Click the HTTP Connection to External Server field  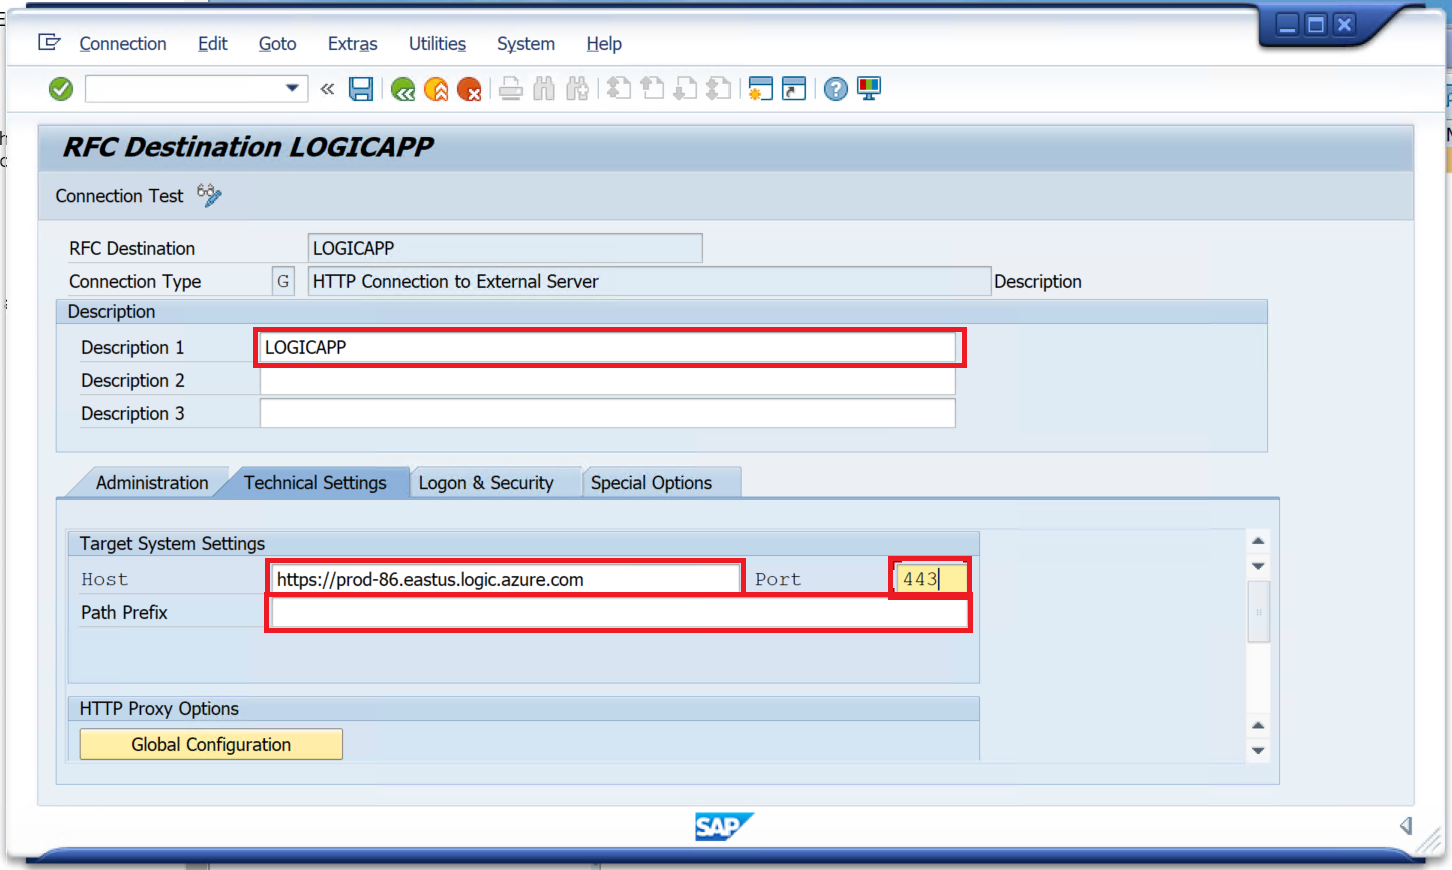649,281
